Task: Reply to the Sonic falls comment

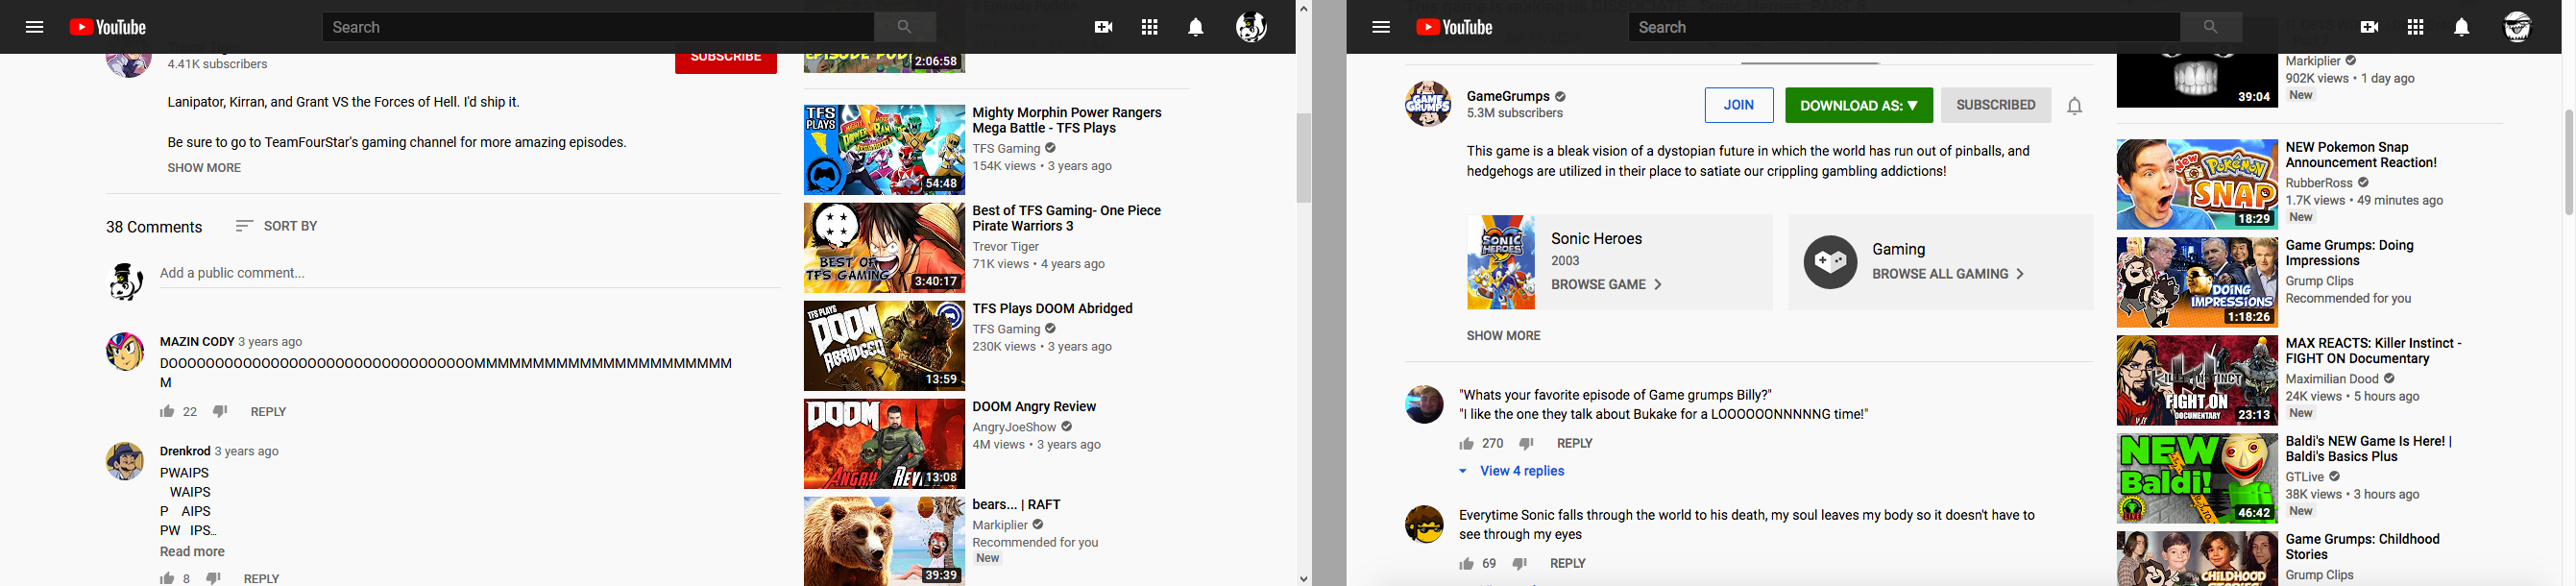Action: (1568, 563)
